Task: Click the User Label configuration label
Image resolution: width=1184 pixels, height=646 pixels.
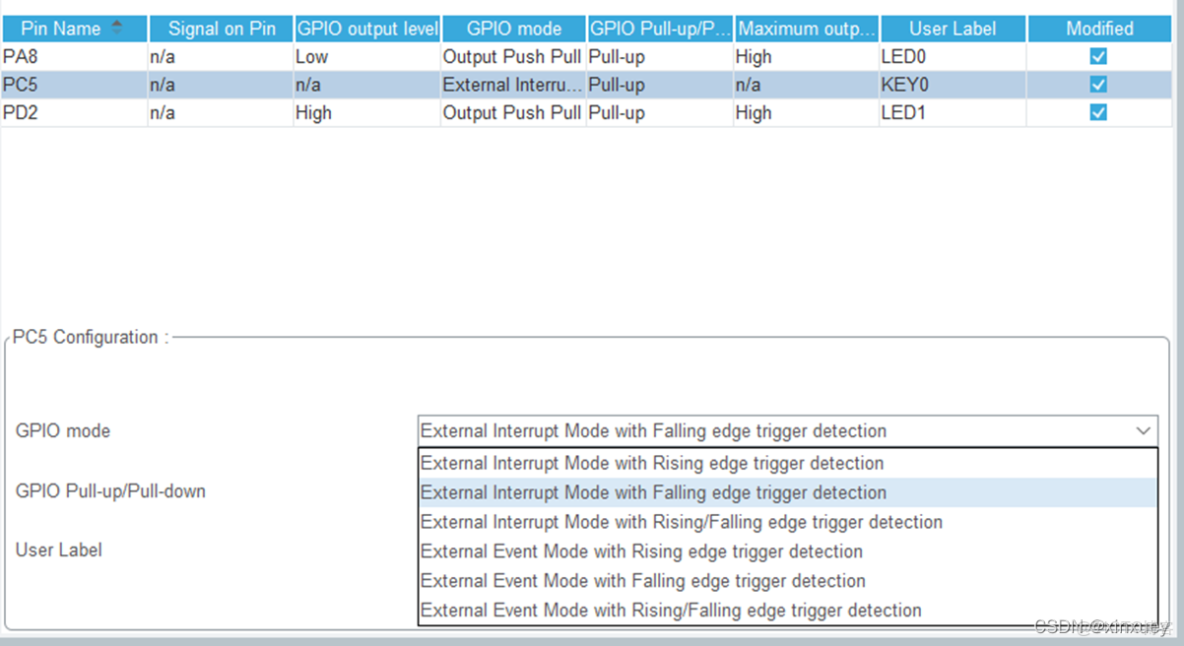Action: click(58, 550)
